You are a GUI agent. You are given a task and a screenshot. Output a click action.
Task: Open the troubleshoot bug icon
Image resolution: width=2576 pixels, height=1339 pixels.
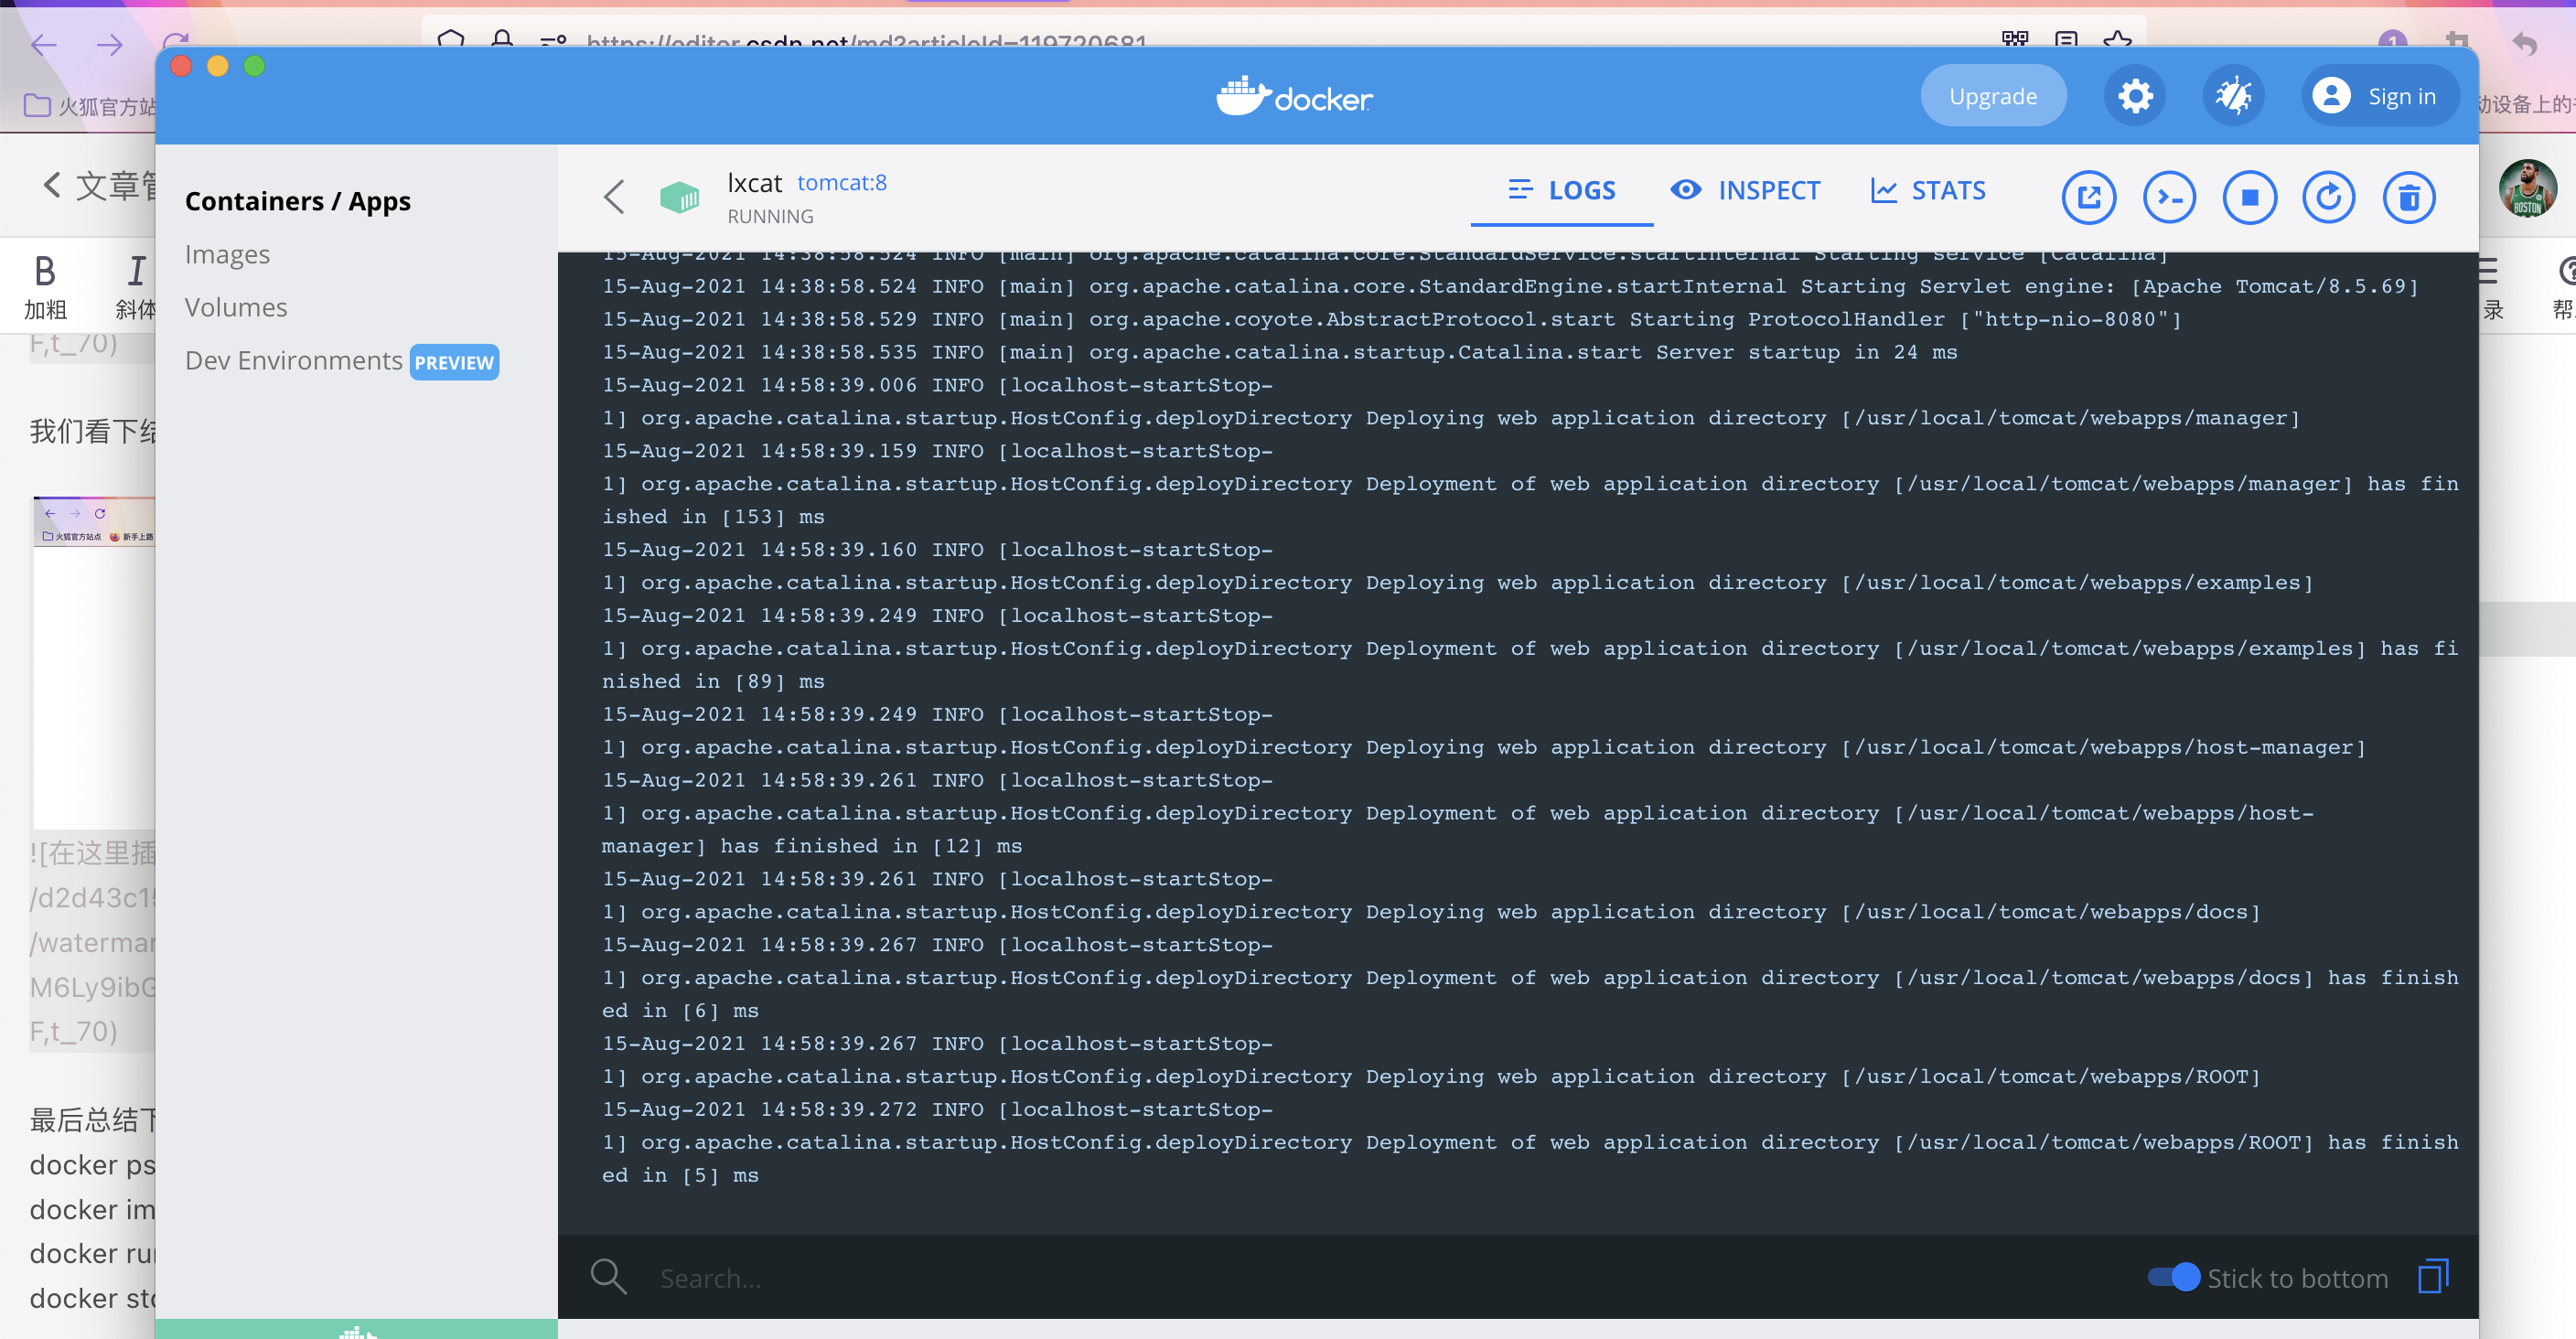click(x=2233, y=96)
